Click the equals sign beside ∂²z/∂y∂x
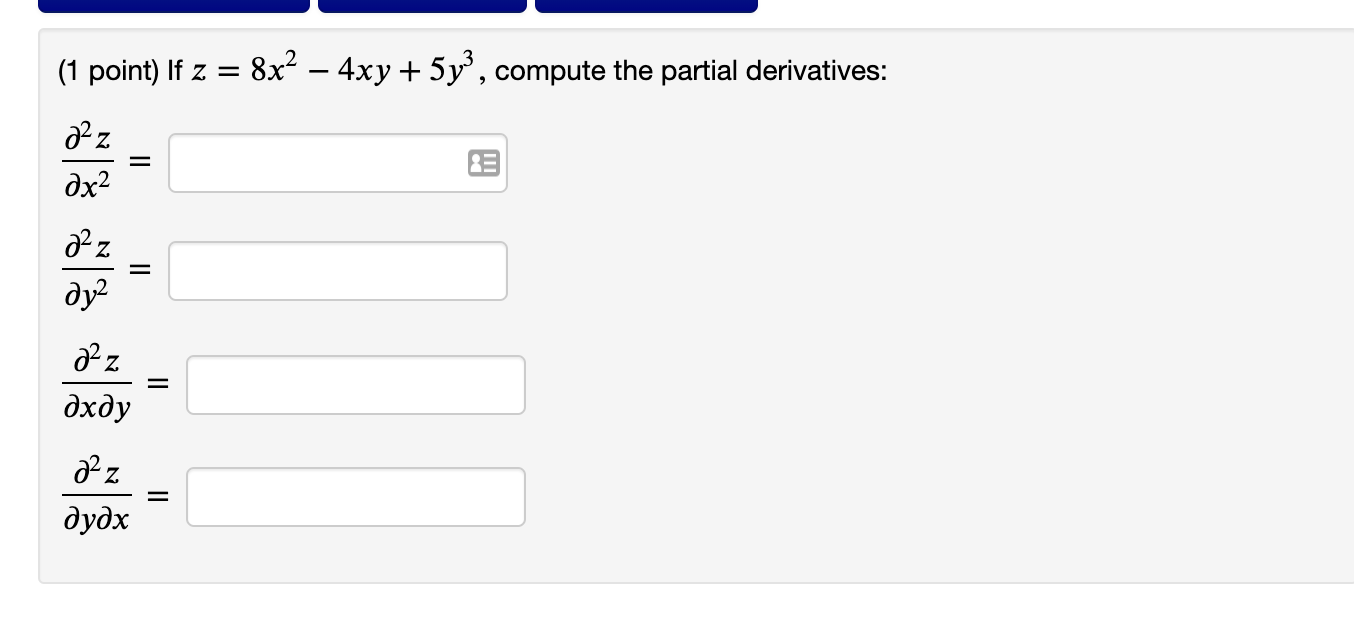This screenshot has width=1354, height=620. (x=158, y=496)
